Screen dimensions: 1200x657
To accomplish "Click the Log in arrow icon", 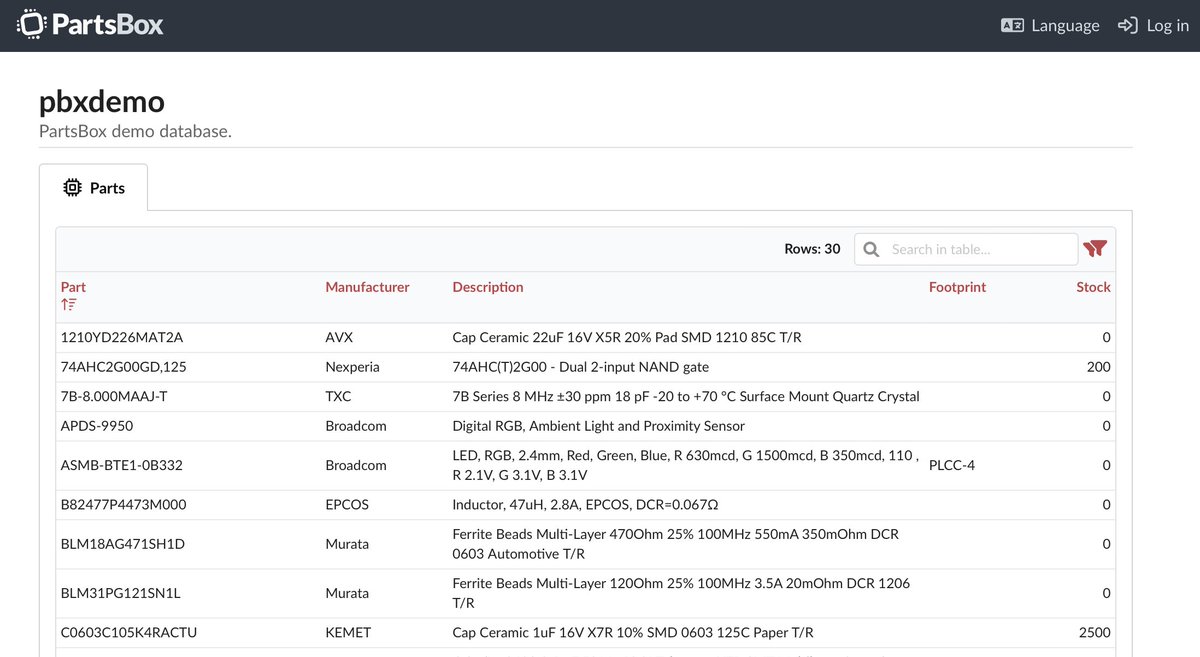I will [1128, 25].
